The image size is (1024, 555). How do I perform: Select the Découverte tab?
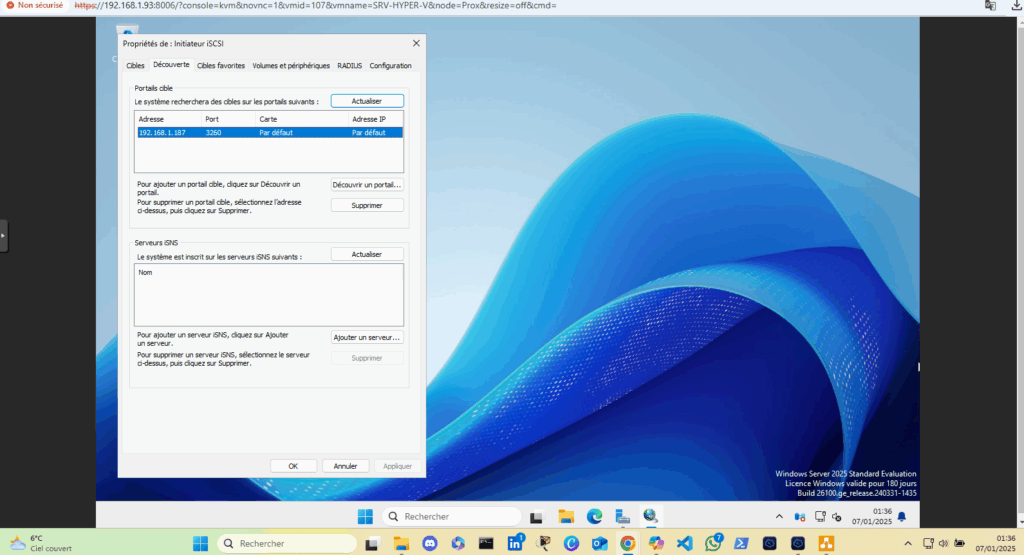[171, 65]
